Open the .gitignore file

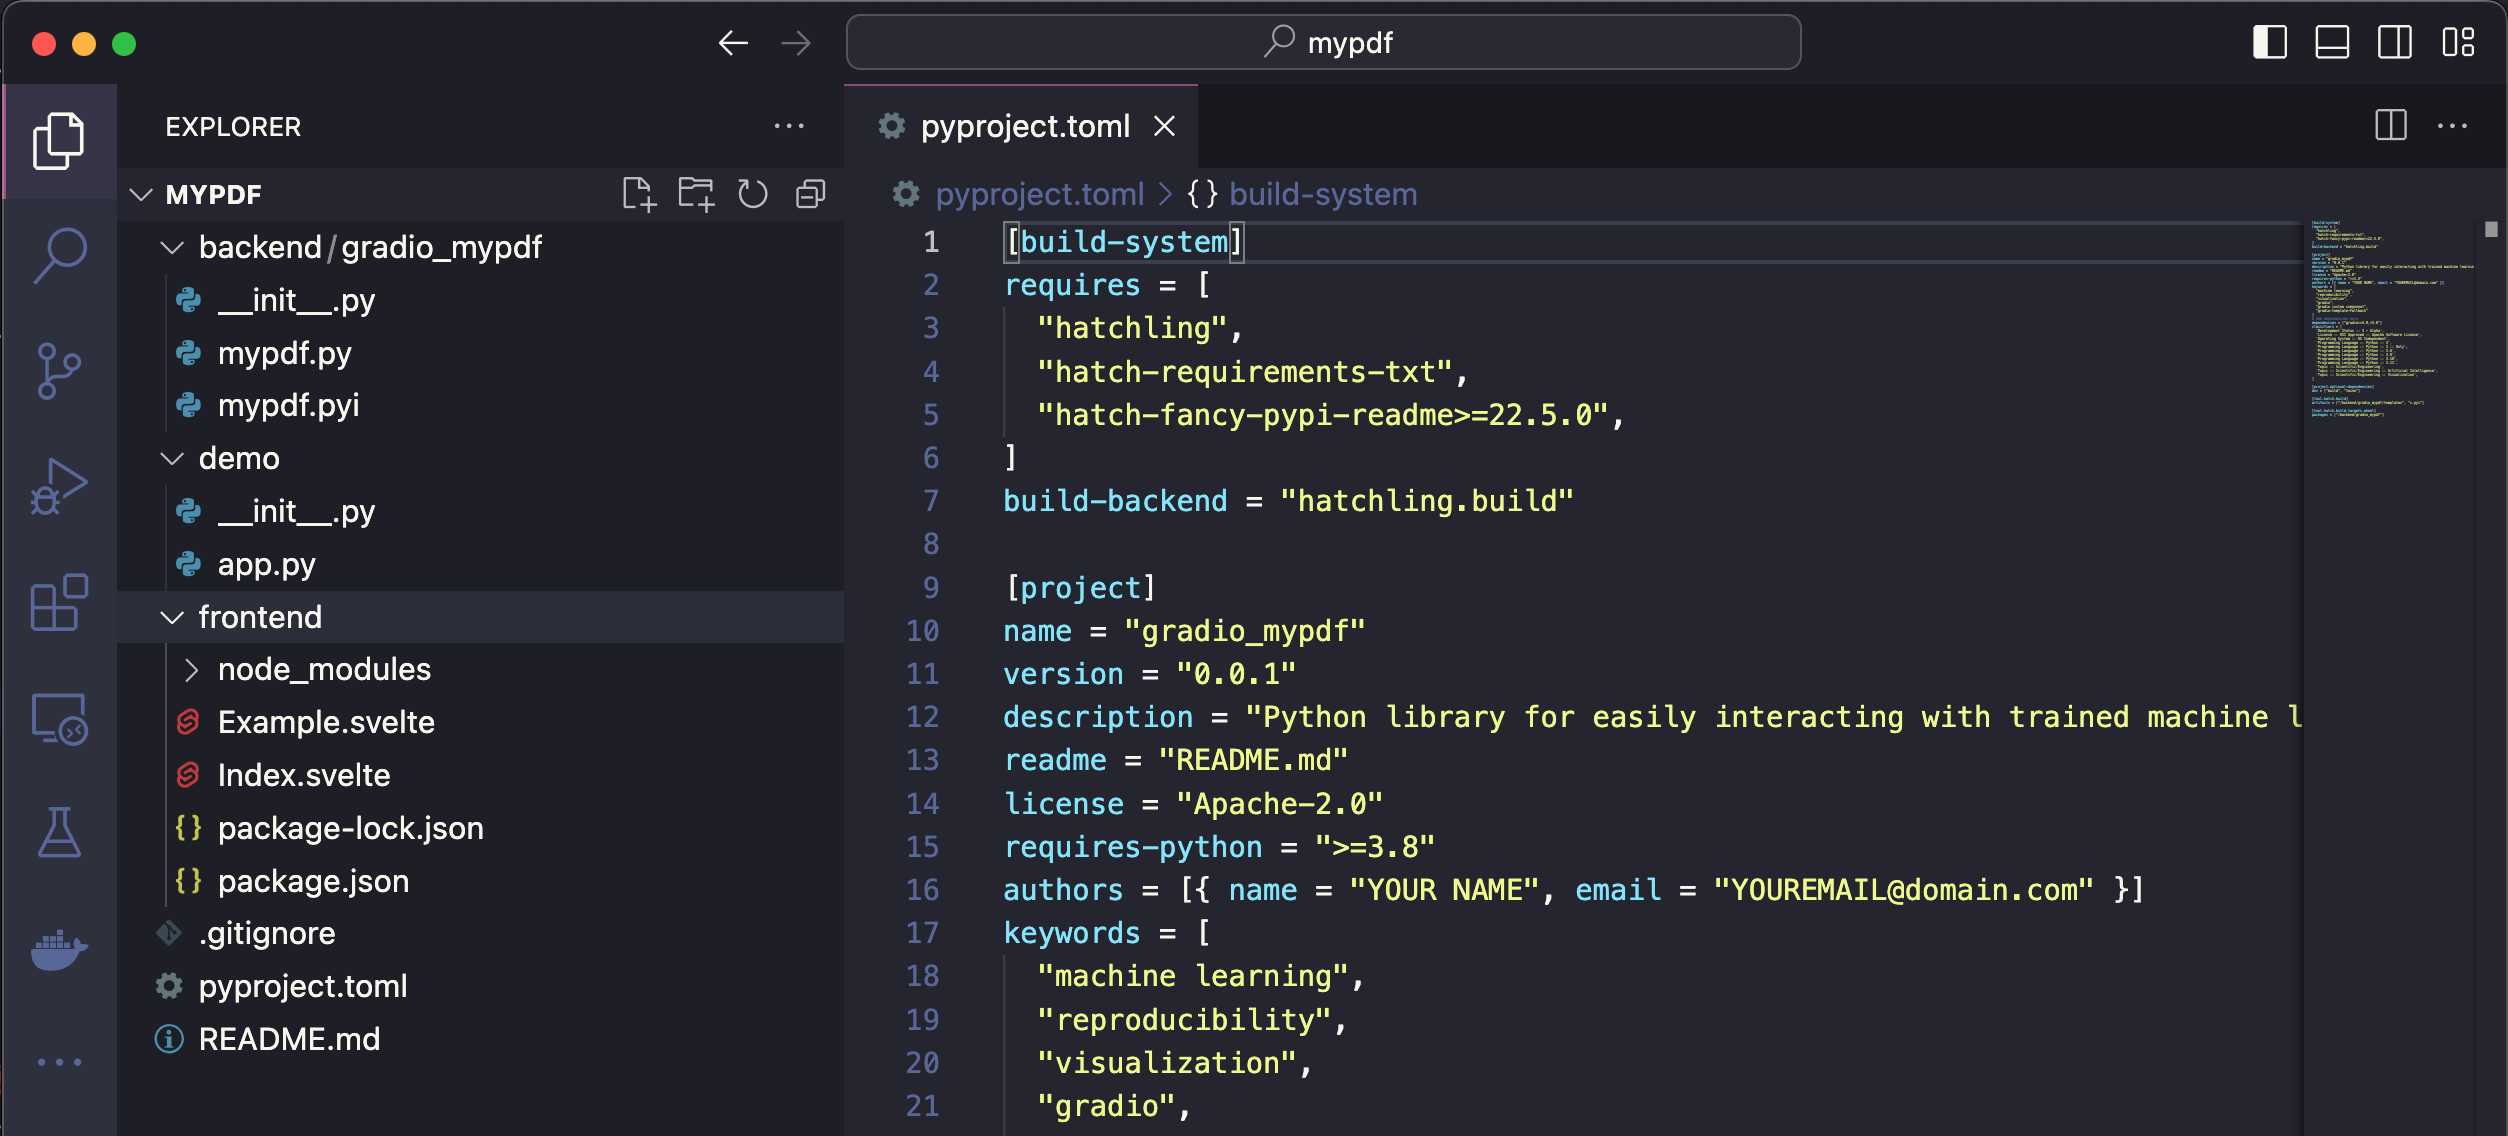tap(480, 933)
